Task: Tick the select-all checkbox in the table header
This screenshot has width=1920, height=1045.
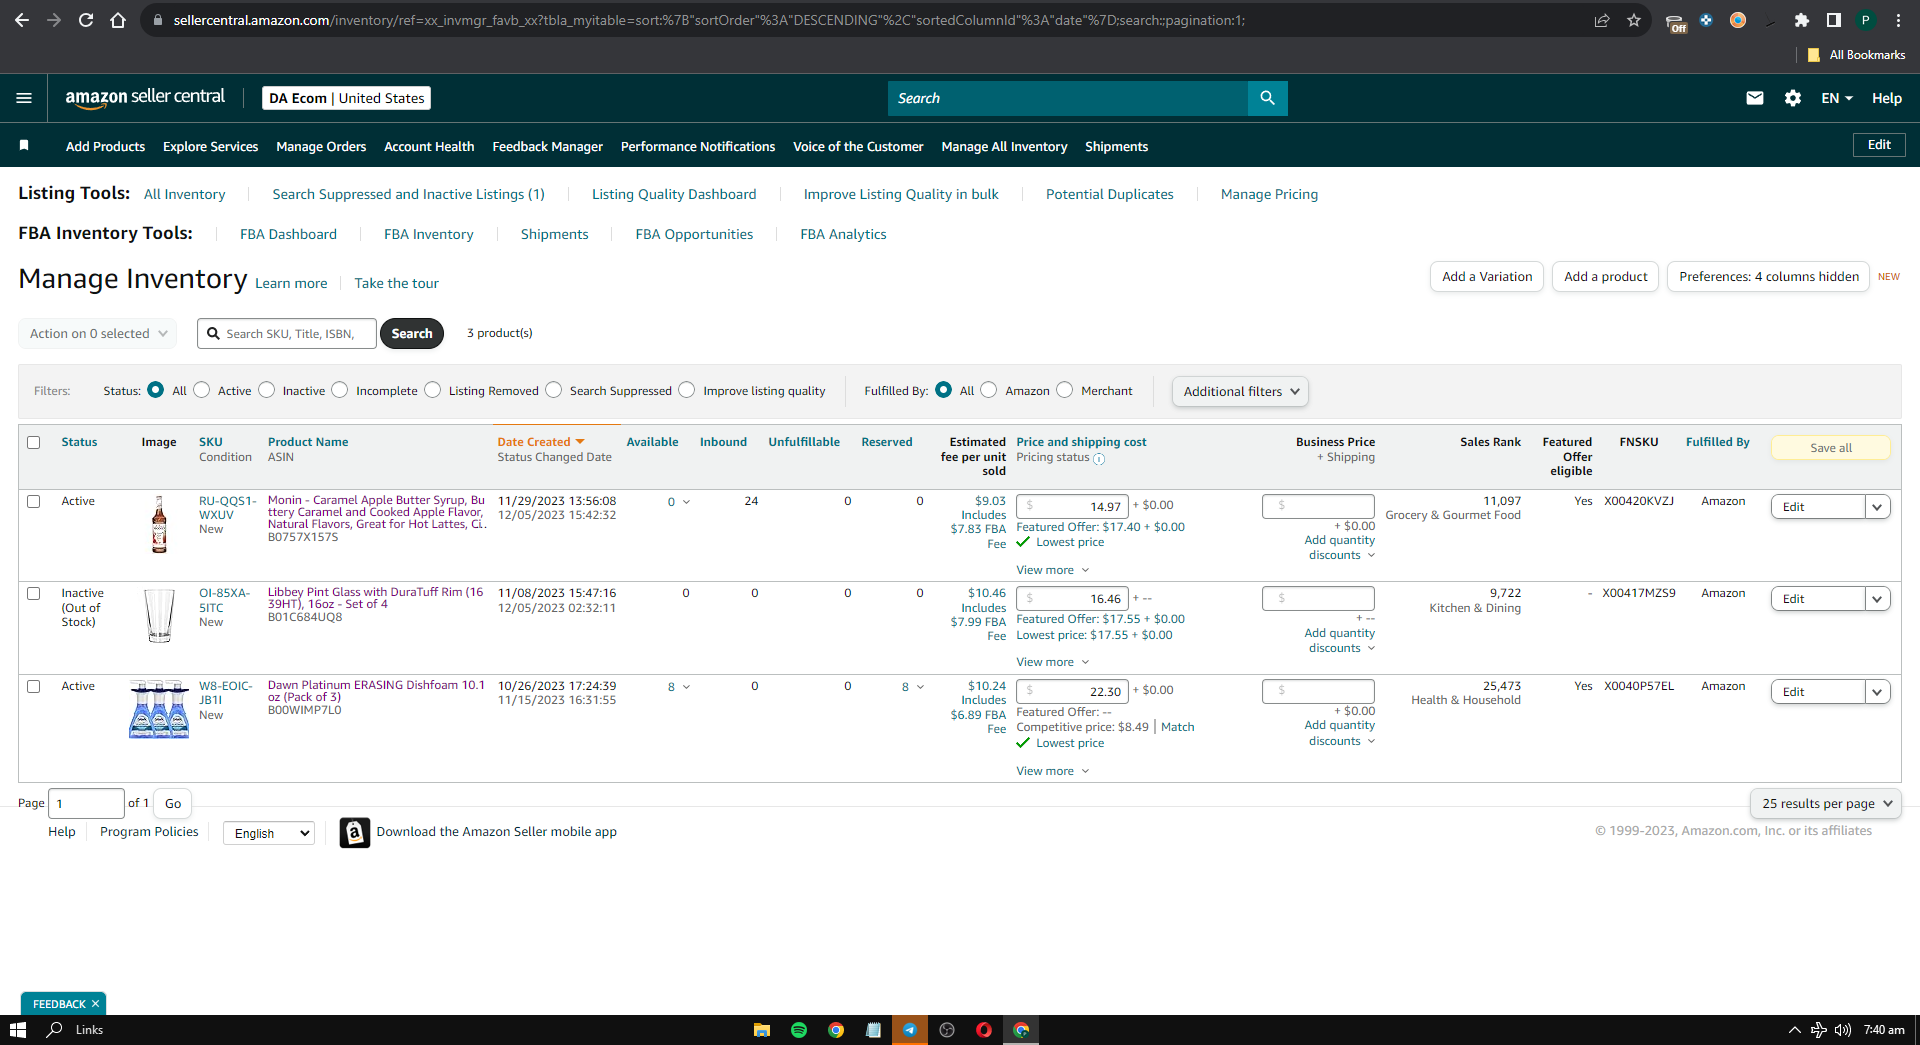Action: point(34,442)
